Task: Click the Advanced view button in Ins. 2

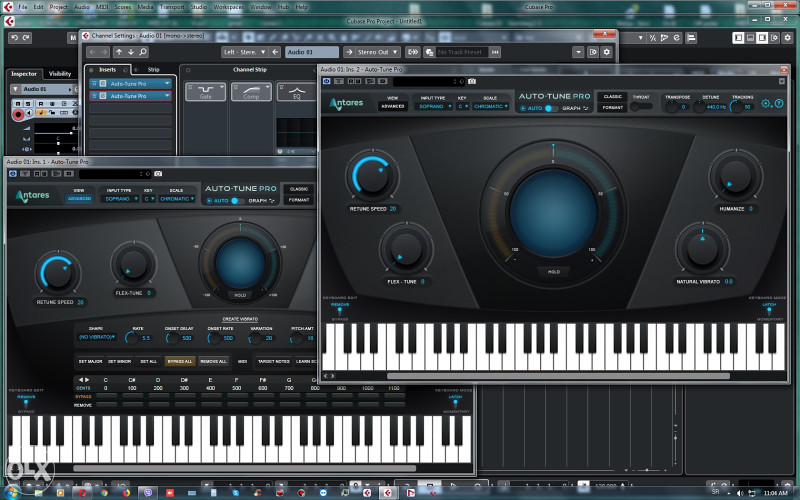Action: click(392, 106)
